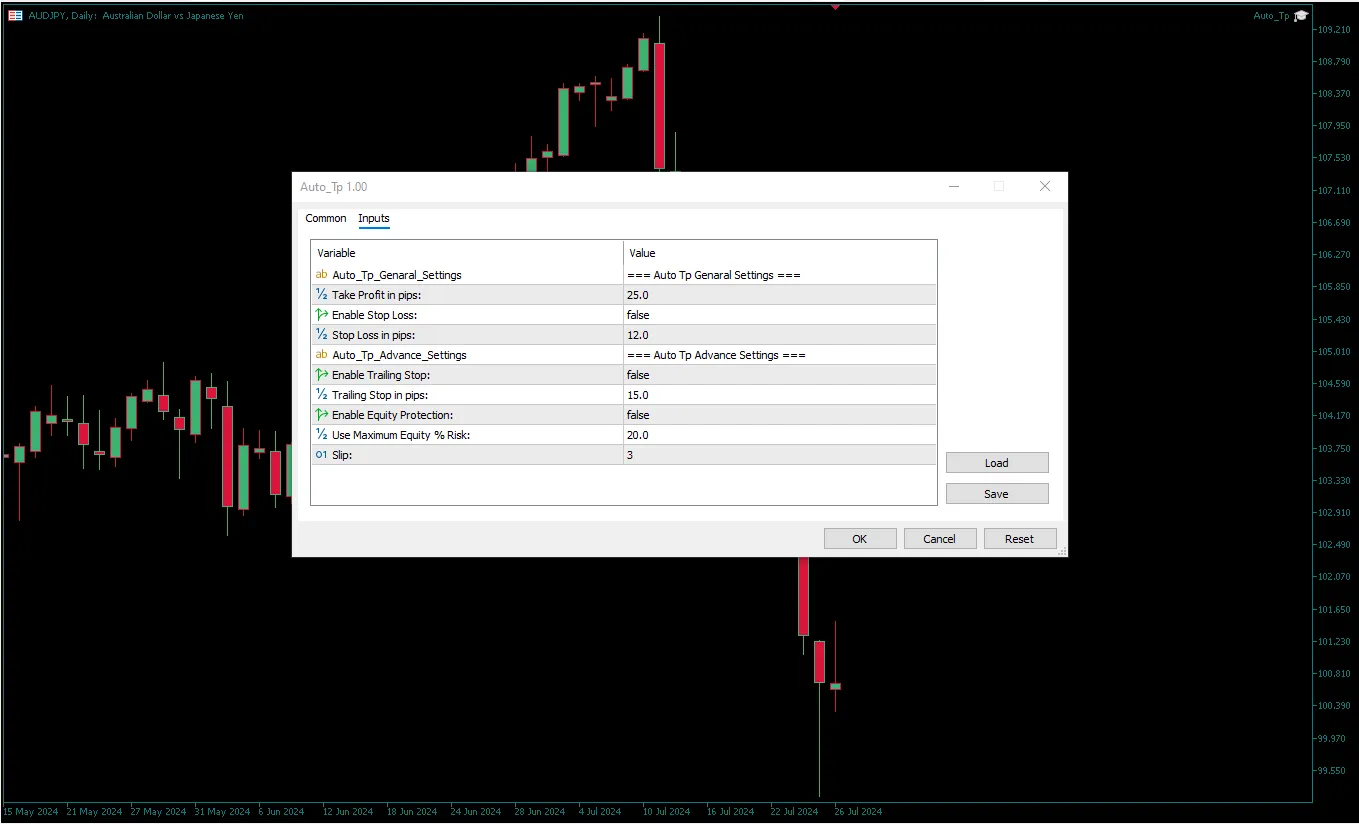
Task: Click the AUDJPY, Daily chart title text
Action: pos(136,16)
